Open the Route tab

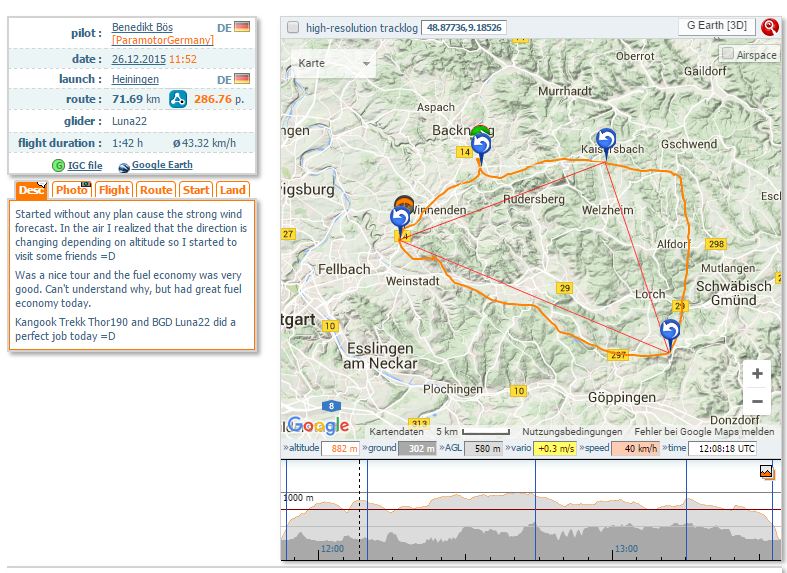pyautogui.click(x=156, y=190)
